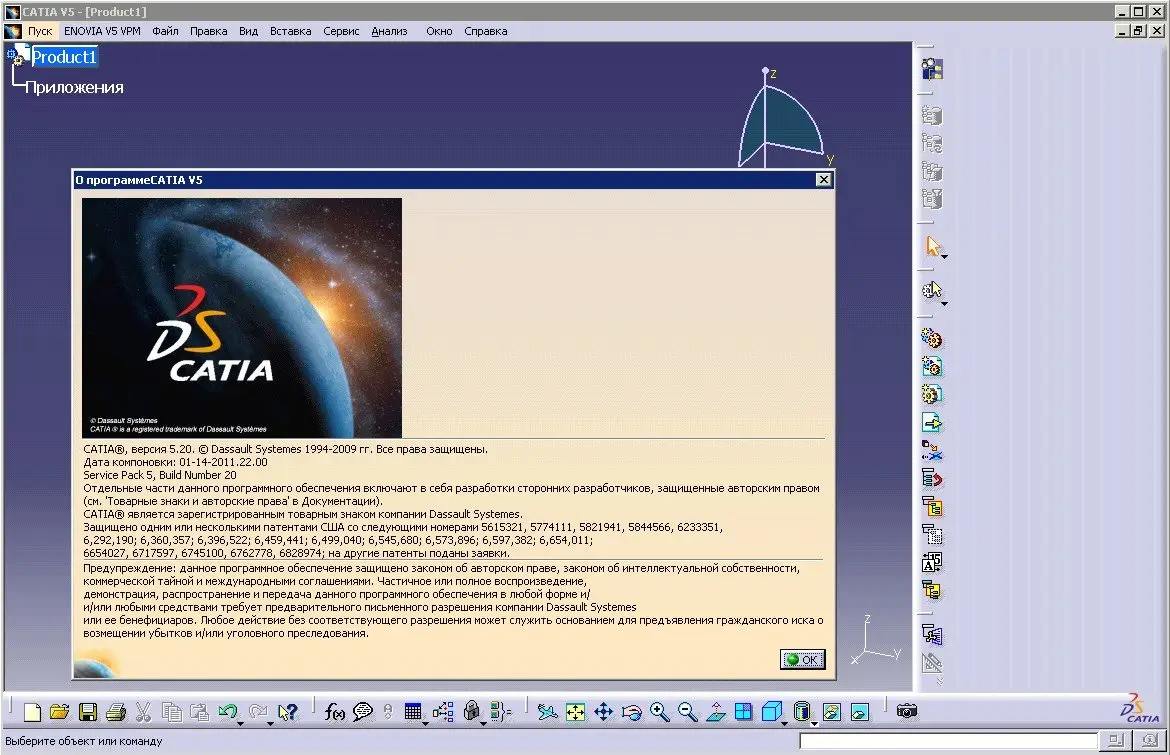This screenshot has width=1170, height=755.
Task: Print using the printer icon
Action: 116,712
